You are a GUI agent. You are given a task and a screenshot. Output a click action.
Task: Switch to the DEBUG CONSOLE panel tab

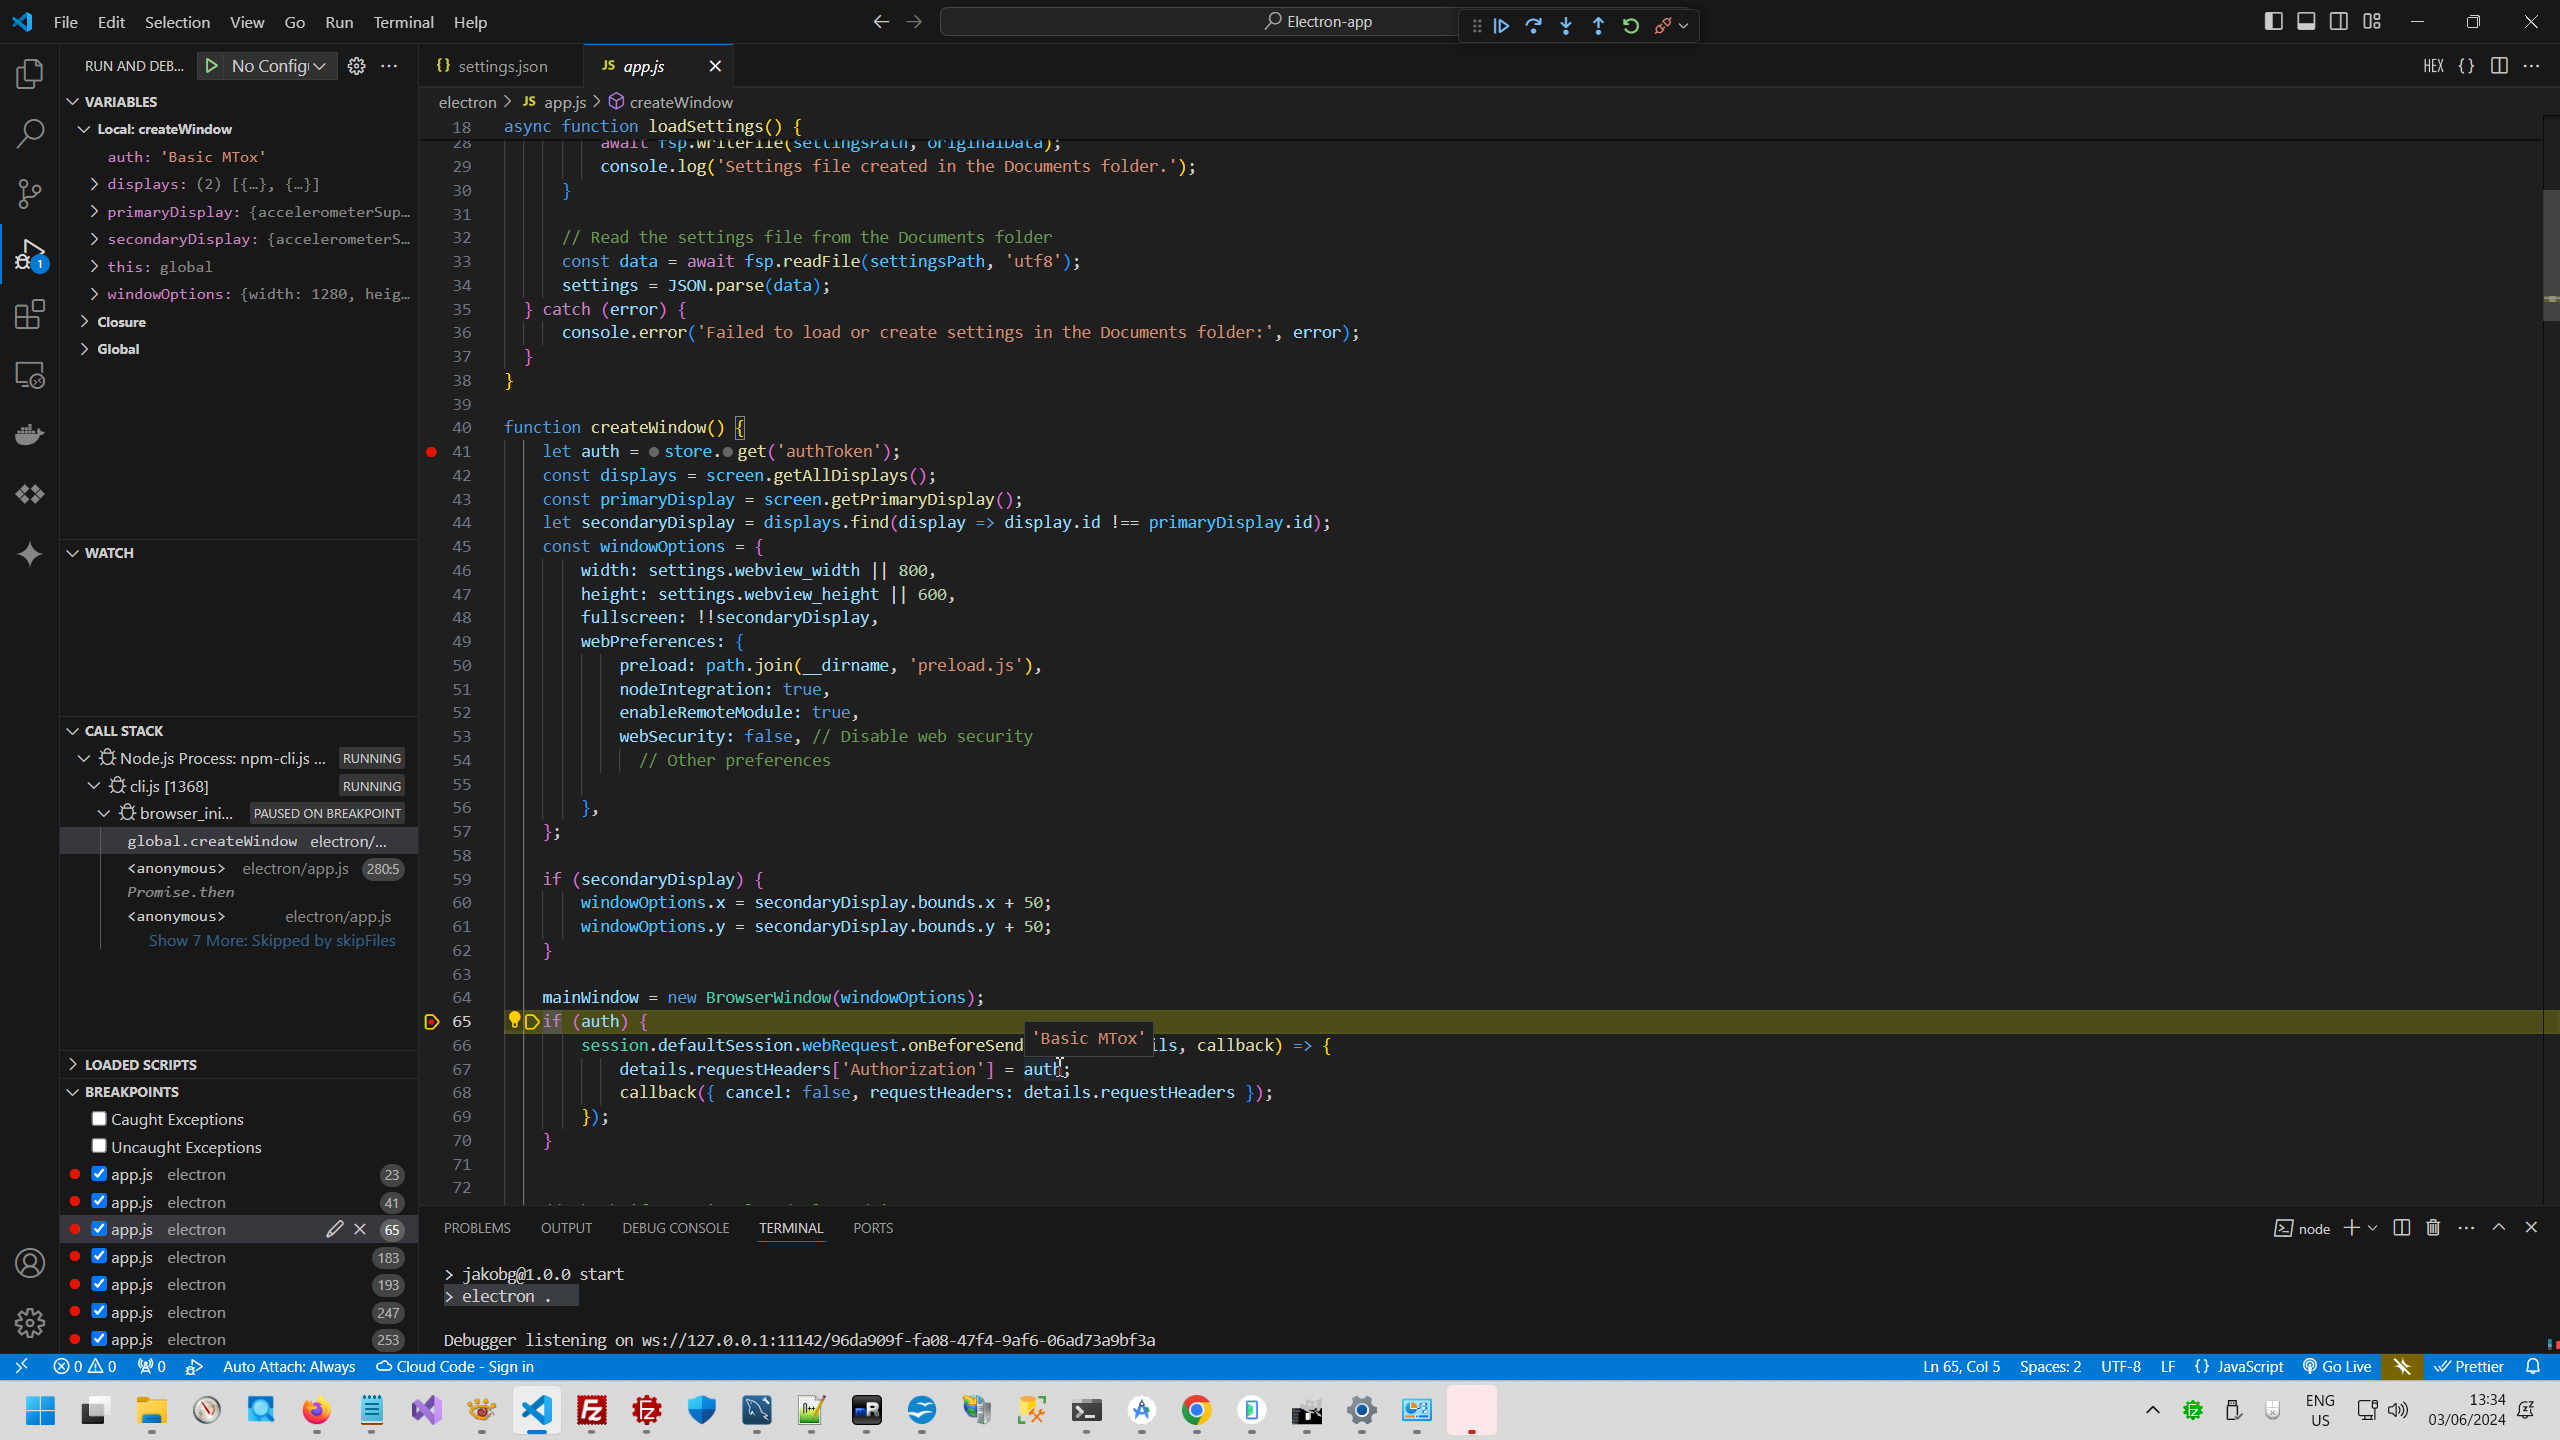click(675, 1228)
